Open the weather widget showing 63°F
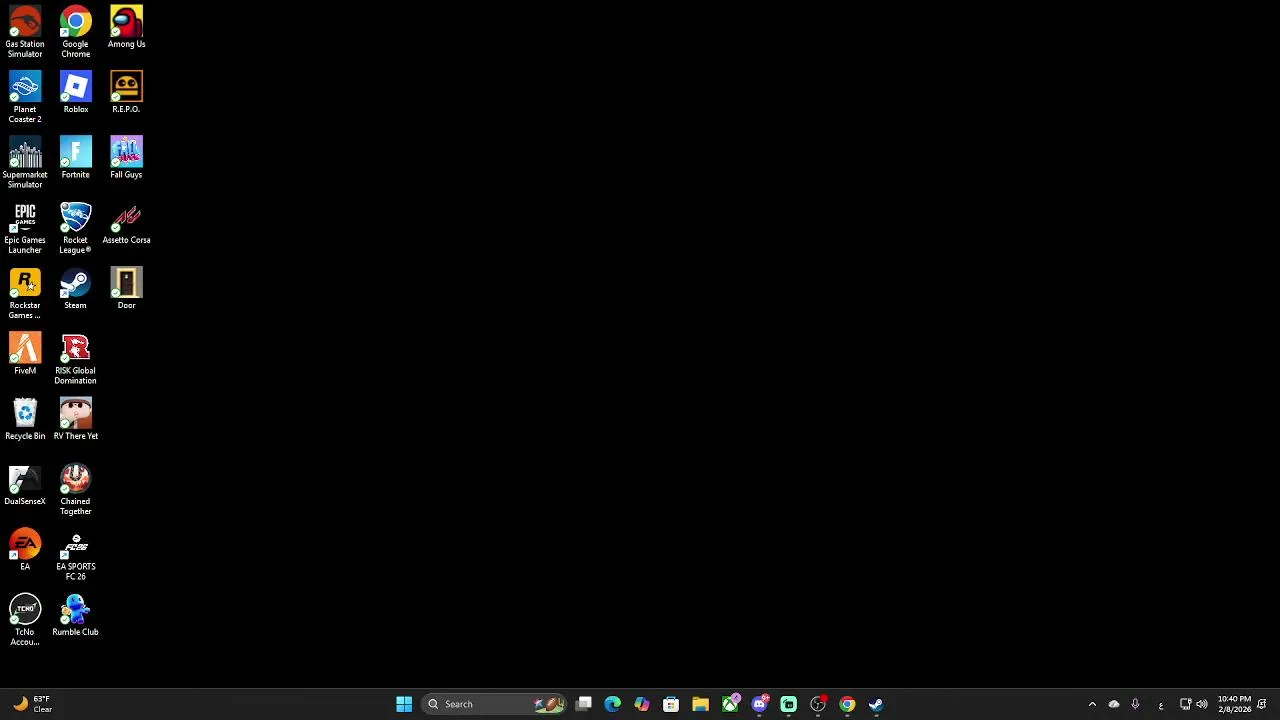Screen dimensions: 1280x720 click(x=32, y=704)
